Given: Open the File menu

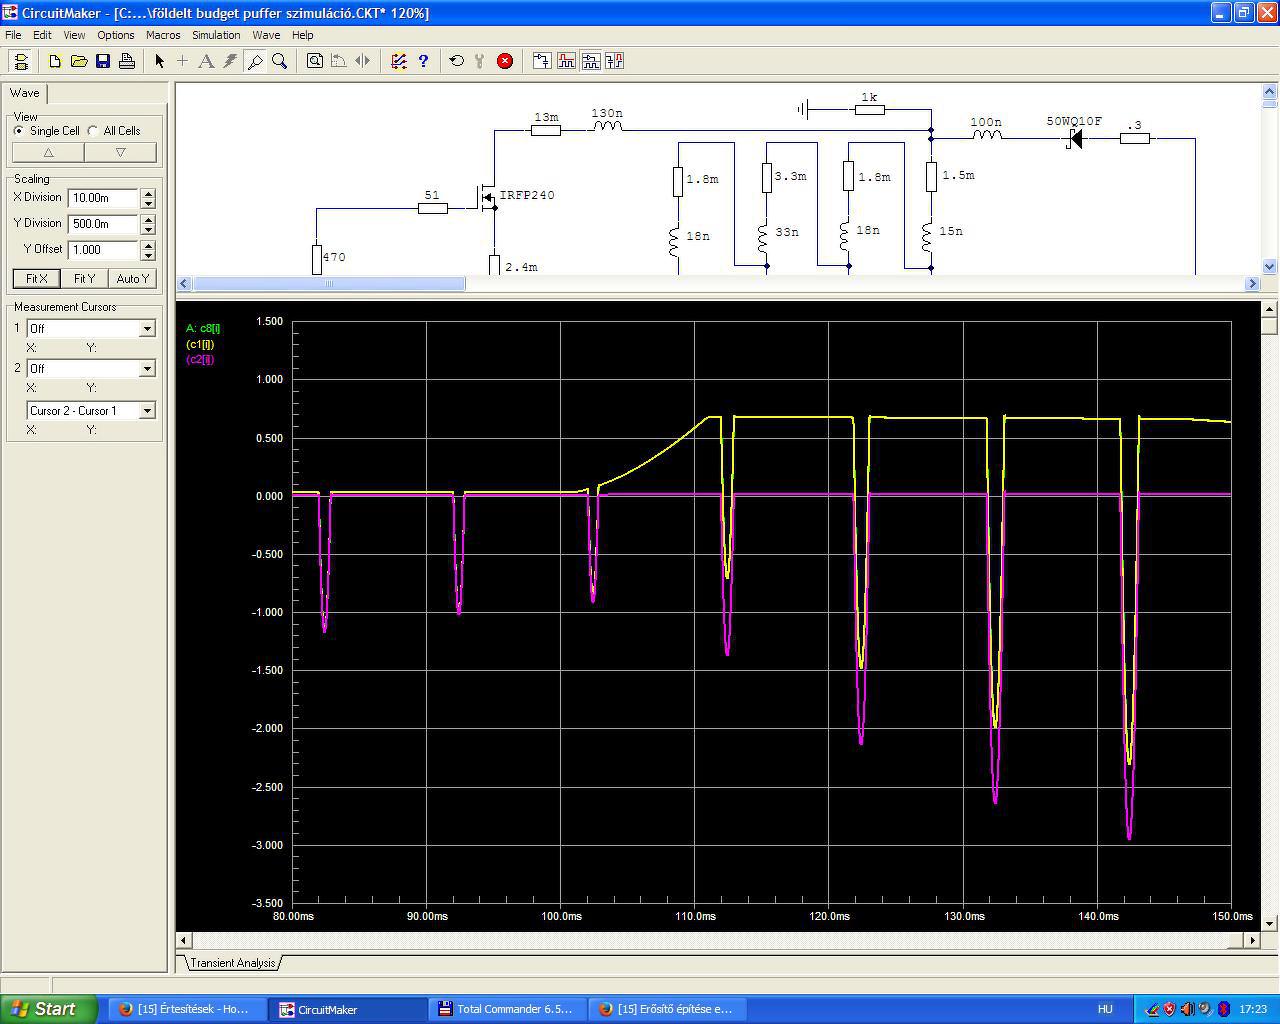Looking at the screenshot, I should 13,35.
